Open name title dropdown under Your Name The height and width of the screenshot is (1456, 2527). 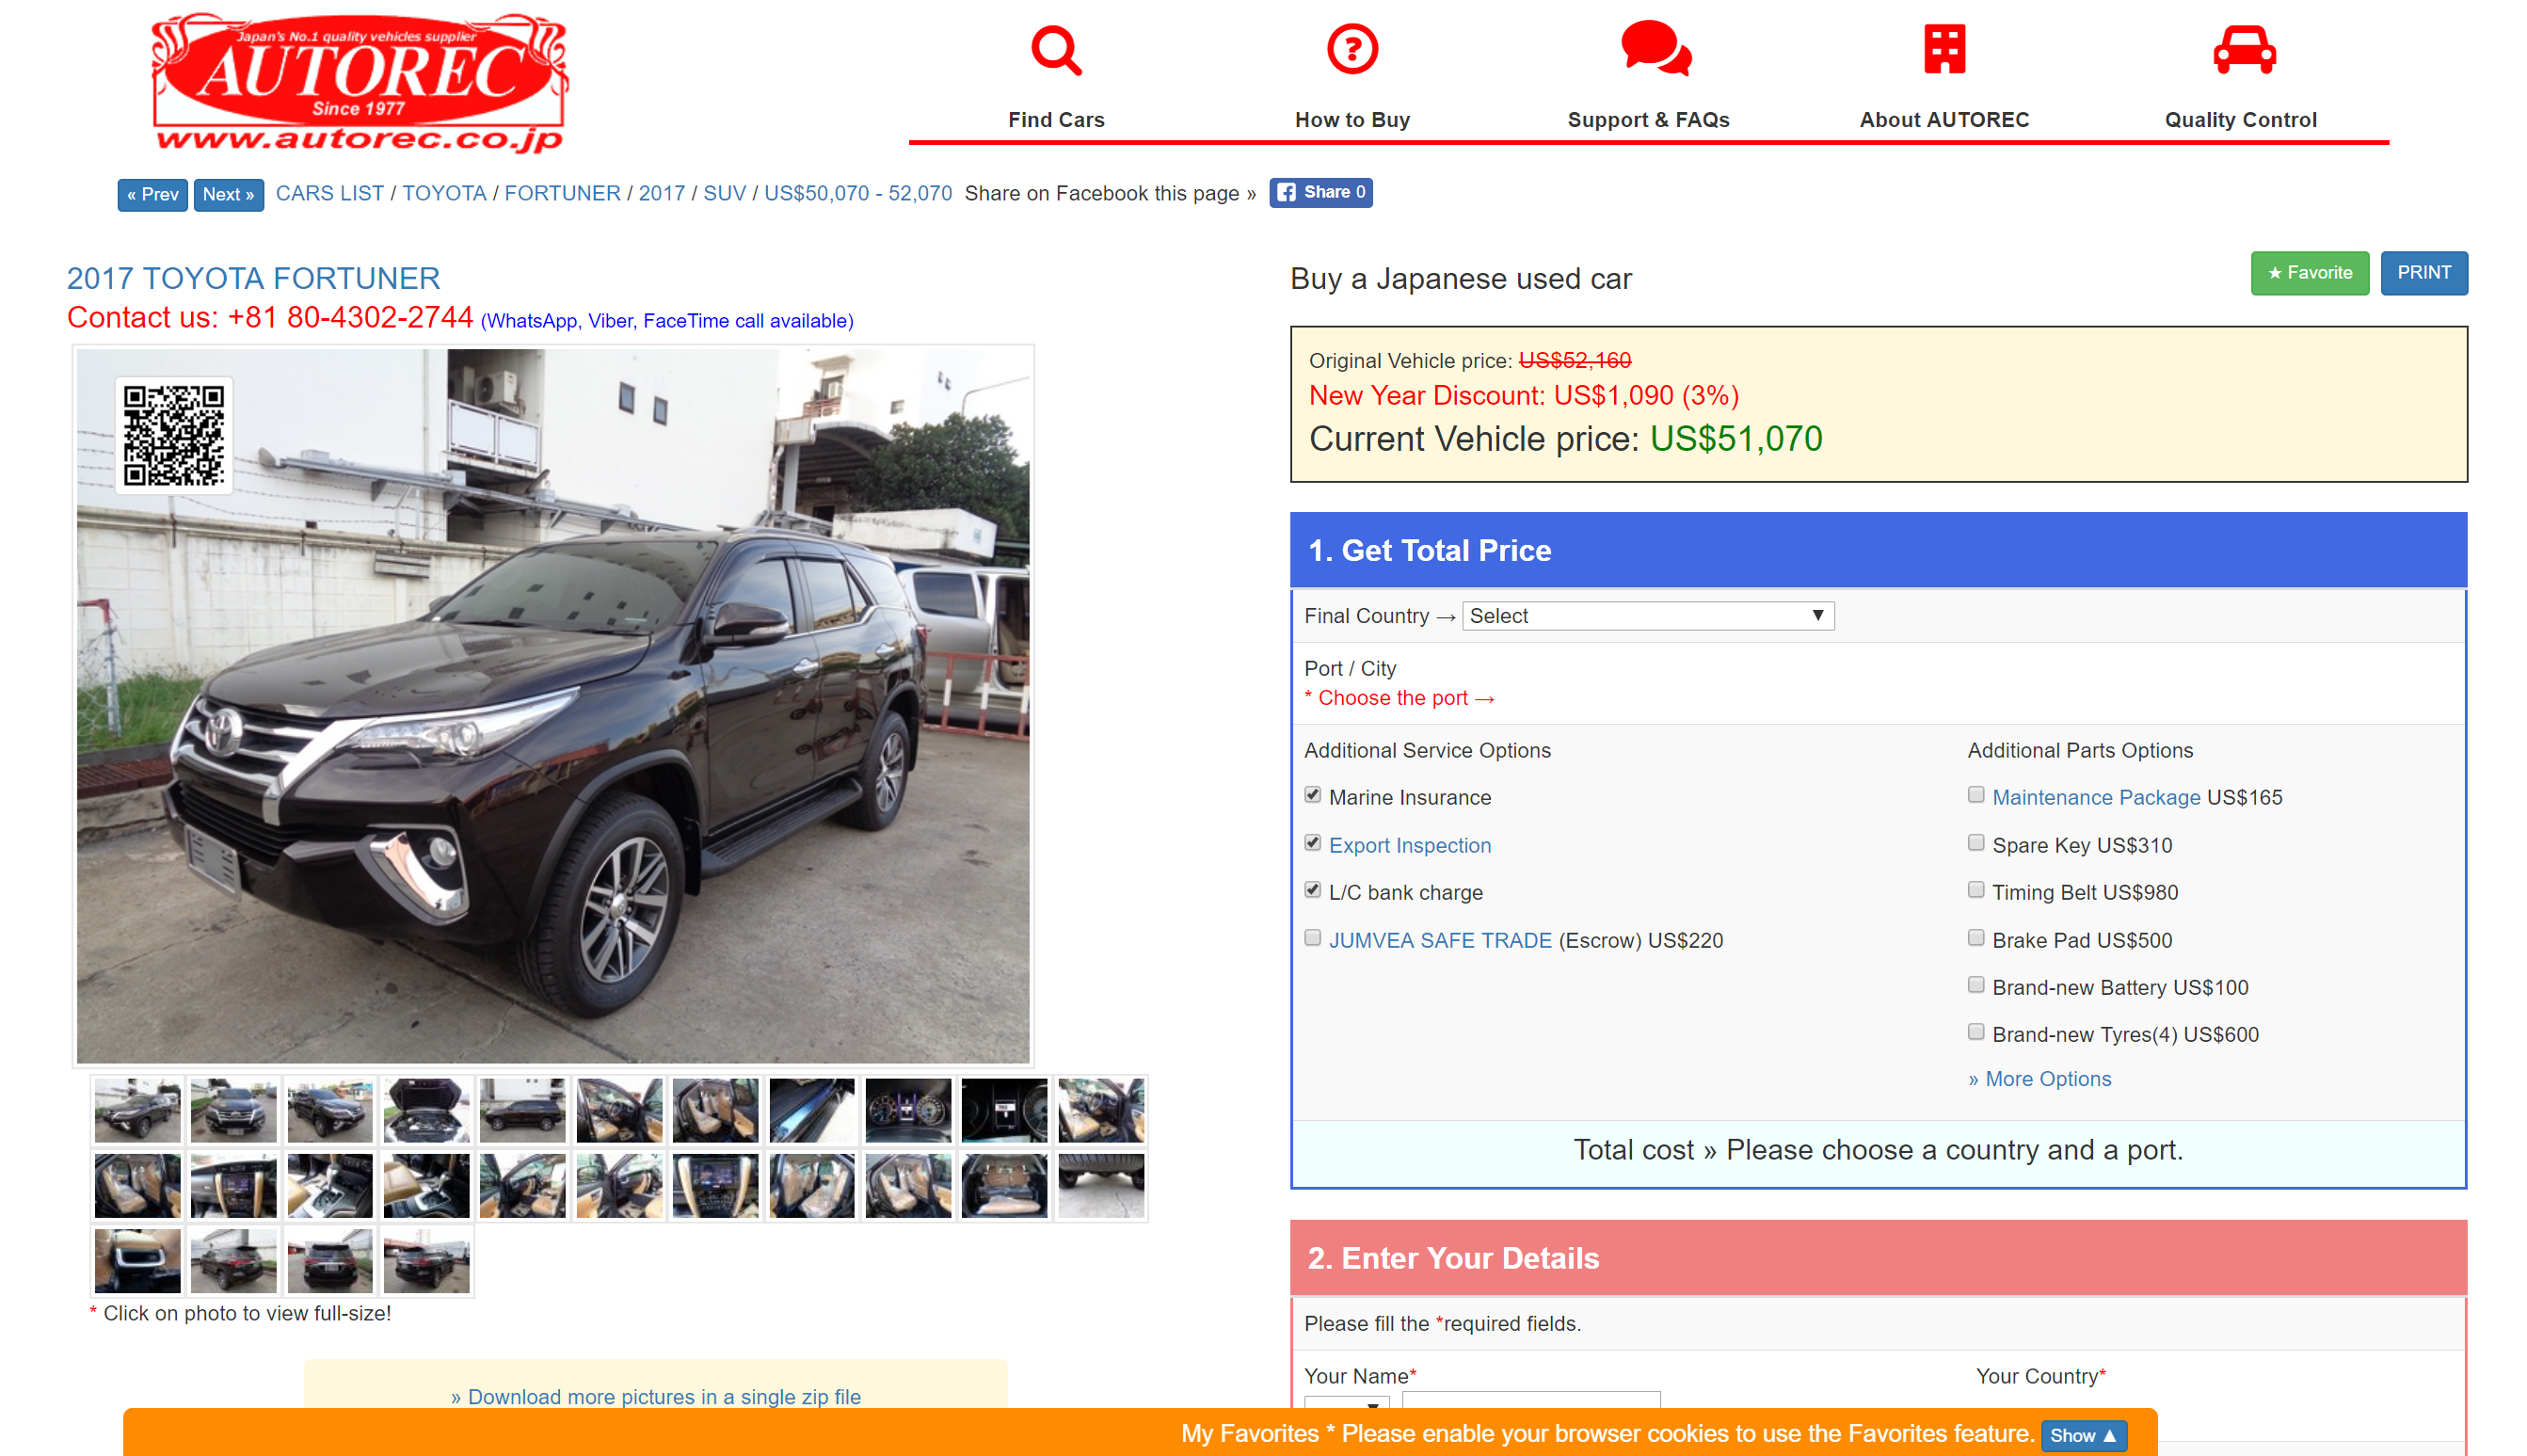tap(1347, 1402)
